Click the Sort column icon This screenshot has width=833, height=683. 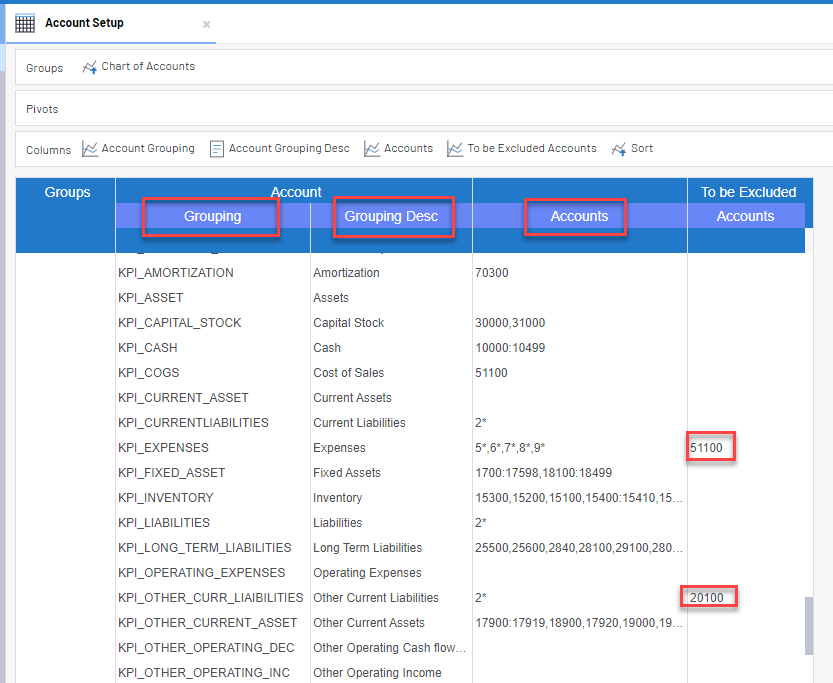(x=619, y=149)
